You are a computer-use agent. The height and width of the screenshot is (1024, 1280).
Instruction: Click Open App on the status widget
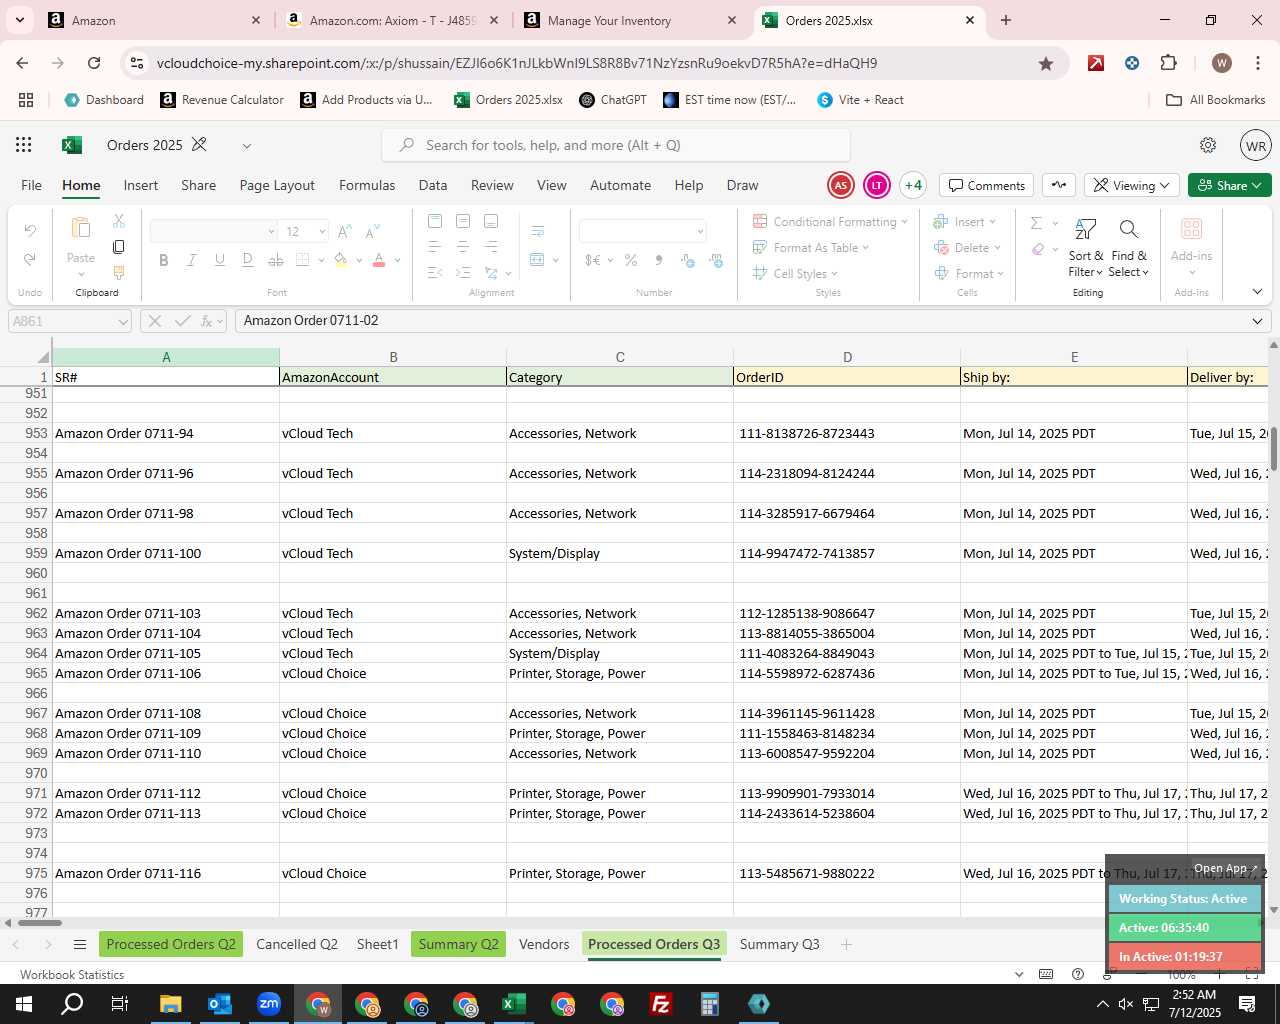[1226, 868]
